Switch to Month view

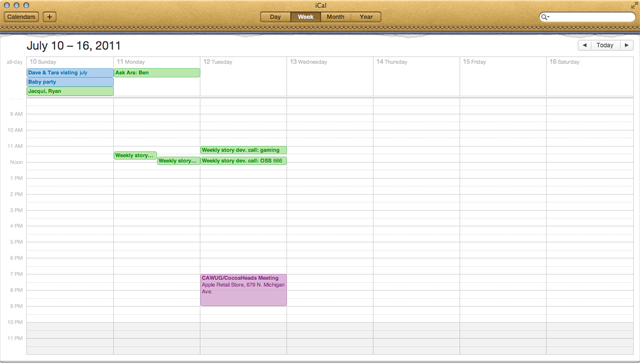coord(336,17)
